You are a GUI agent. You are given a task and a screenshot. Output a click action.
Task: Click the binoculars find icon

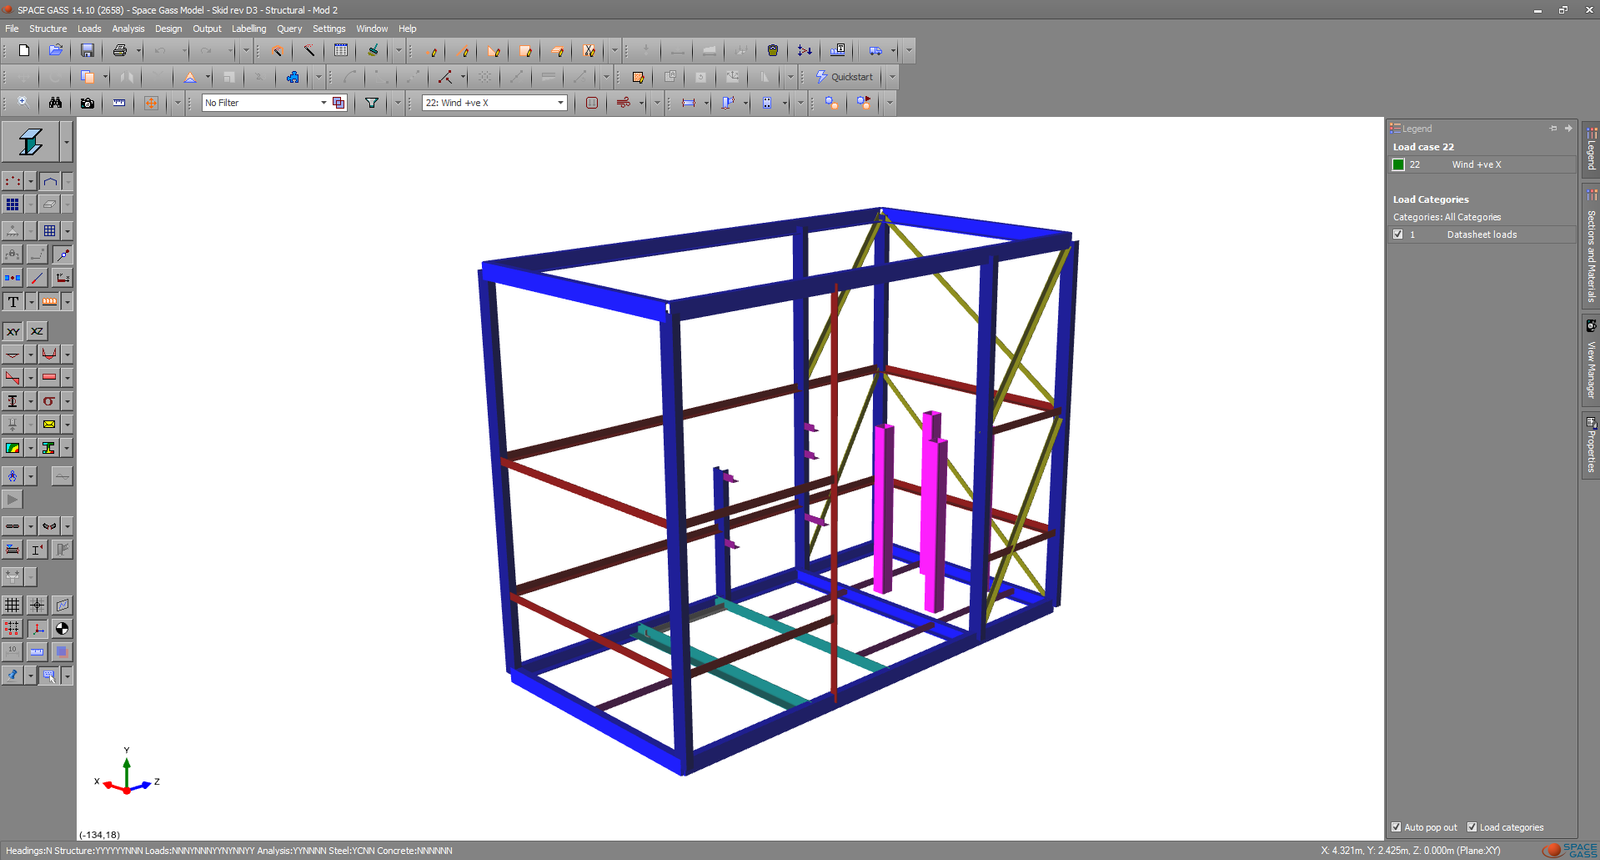(x=55, y=103)
